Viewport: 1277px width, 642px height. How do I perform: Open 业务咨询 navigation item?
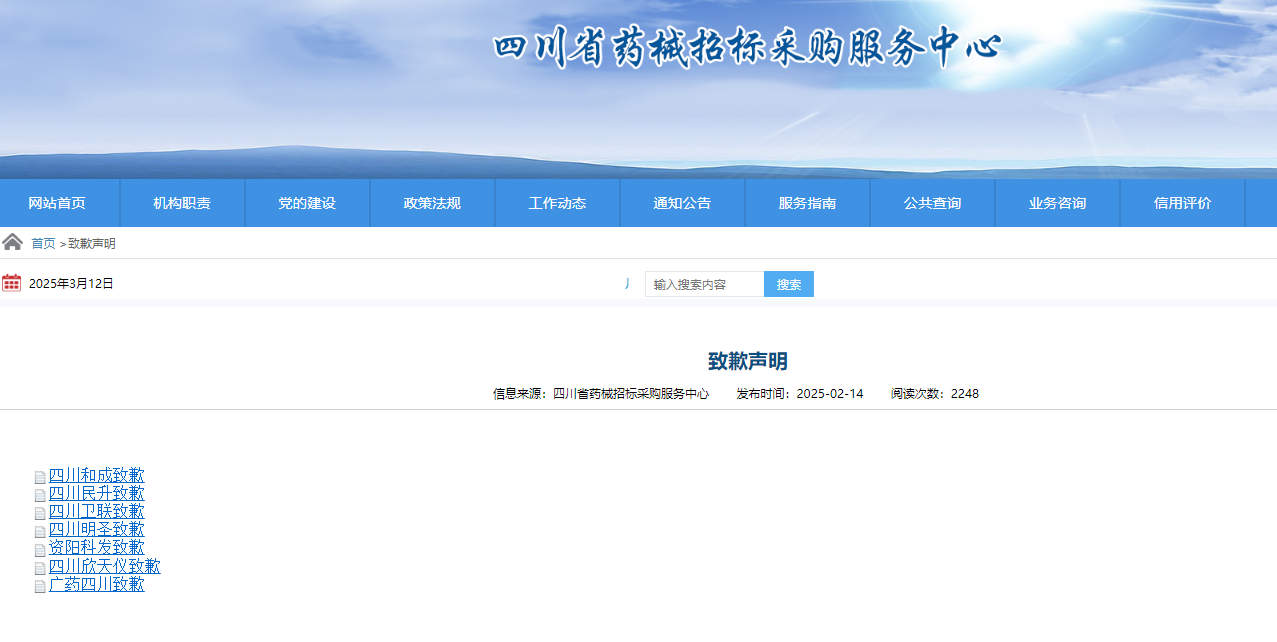[x=1057, y=203]
